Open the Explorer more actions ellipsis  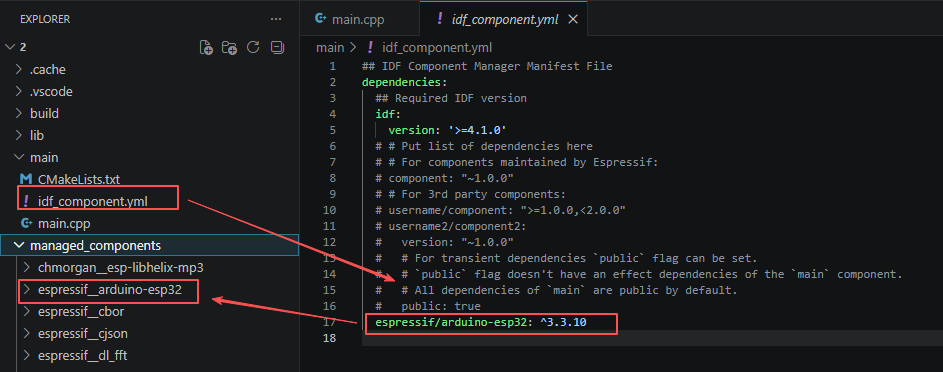tap(276, 19)
